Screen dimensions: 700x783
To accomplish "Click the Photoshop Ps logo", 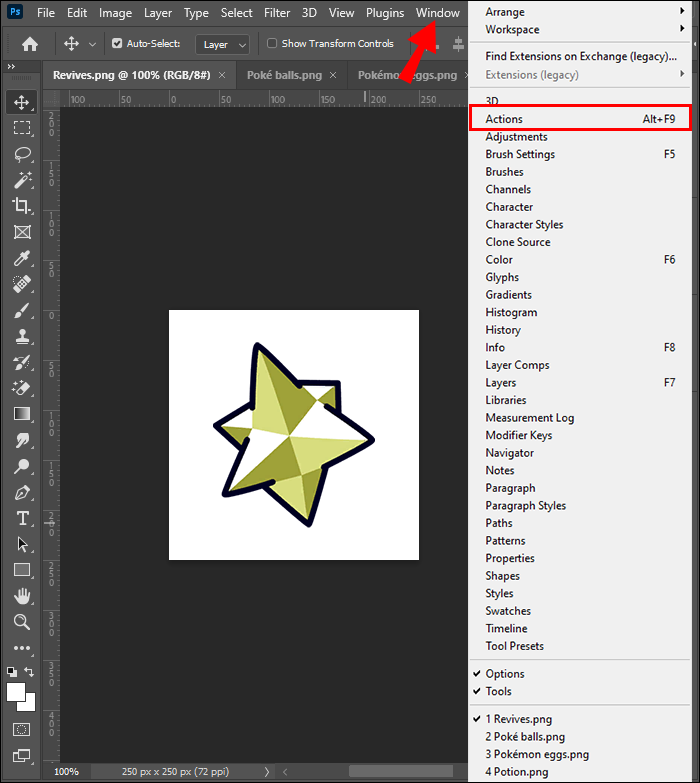I will (x=15, y=11).
